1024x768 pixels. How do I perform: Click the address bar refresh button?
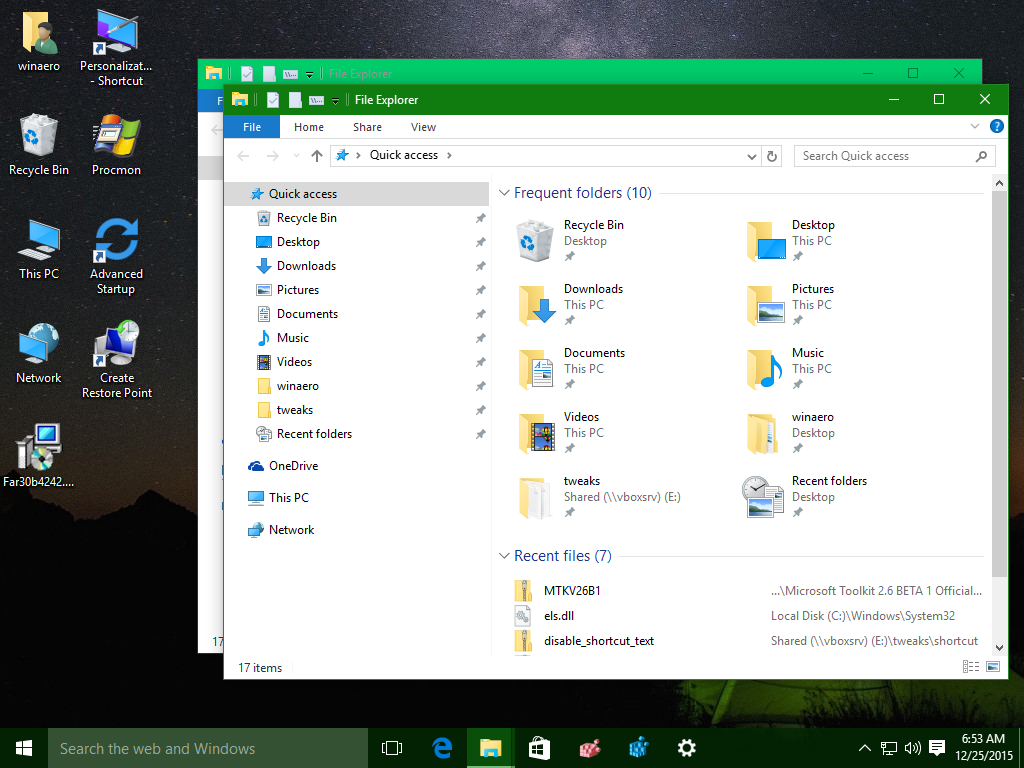click(x=770, y=155)
